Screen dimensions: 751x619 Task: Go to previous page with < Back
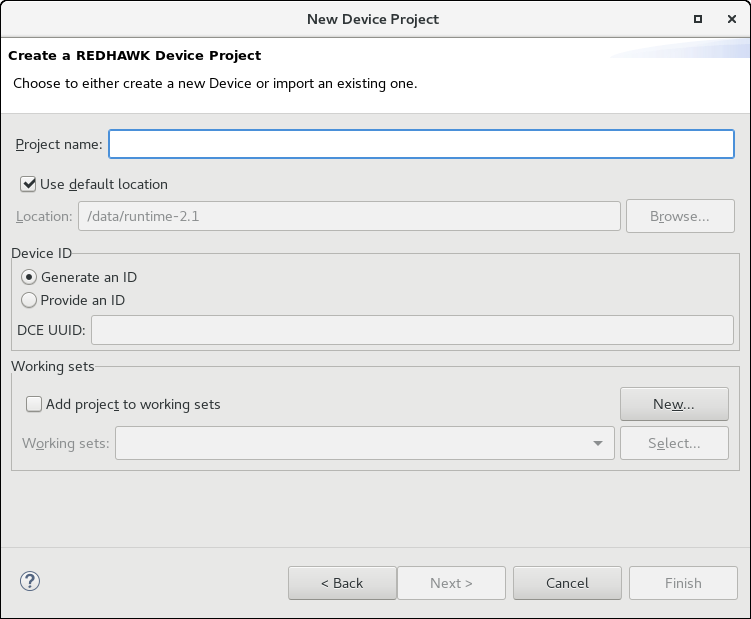(x=342, y=583)
